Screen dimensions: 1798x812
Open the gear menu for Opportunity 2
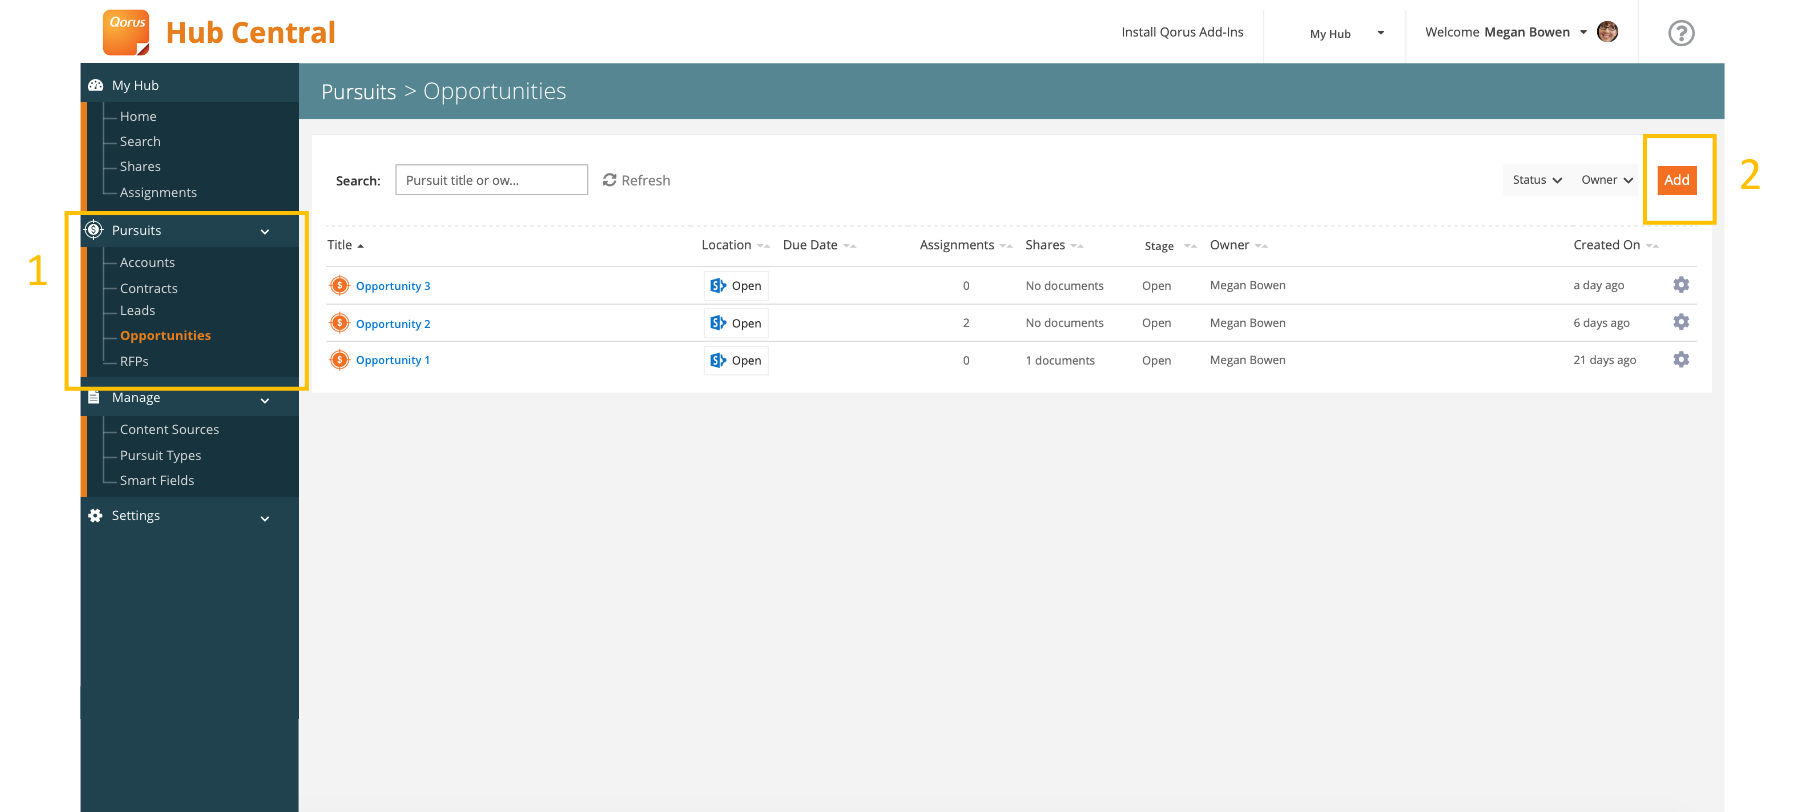(1681, 322)
